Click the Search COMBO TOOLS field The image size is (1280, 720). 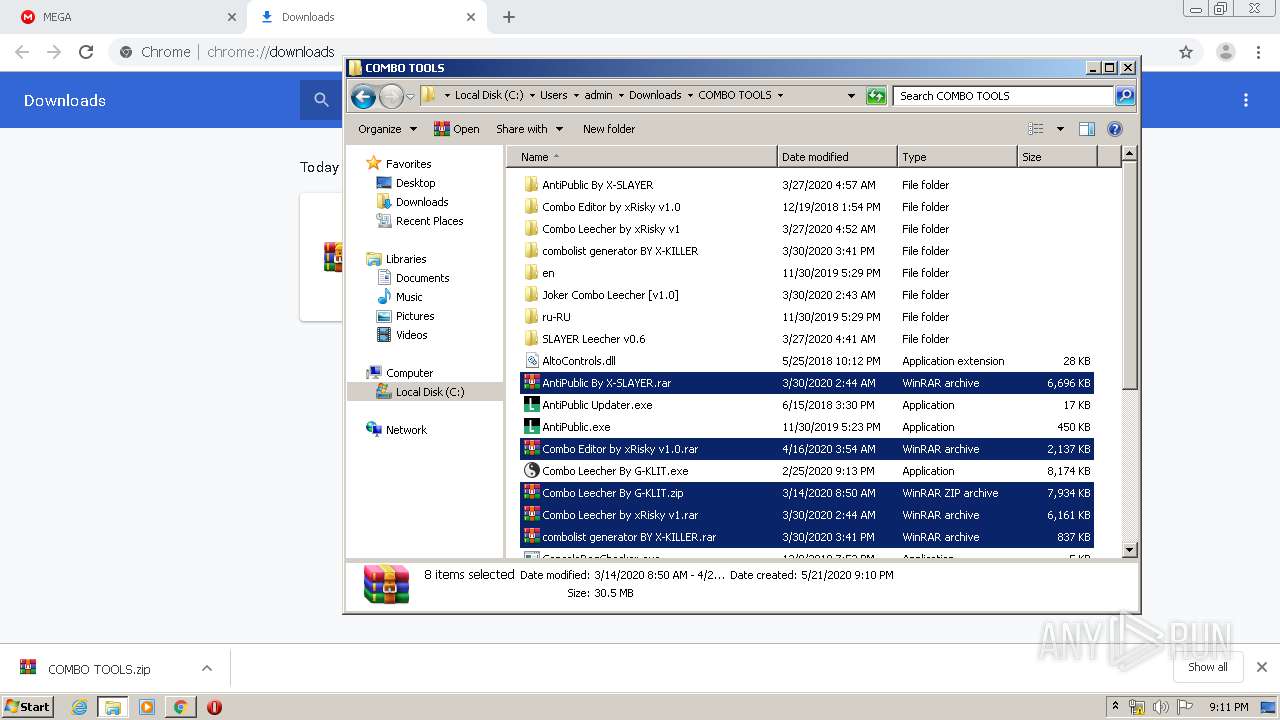coord(1003,96)
